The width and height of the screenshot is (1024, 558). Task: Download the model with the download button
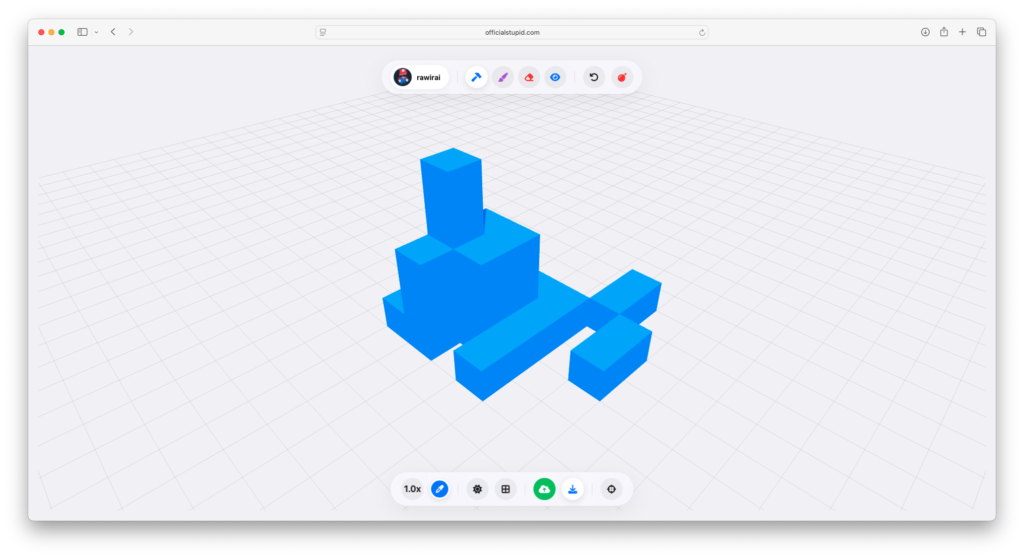point(573,489)
